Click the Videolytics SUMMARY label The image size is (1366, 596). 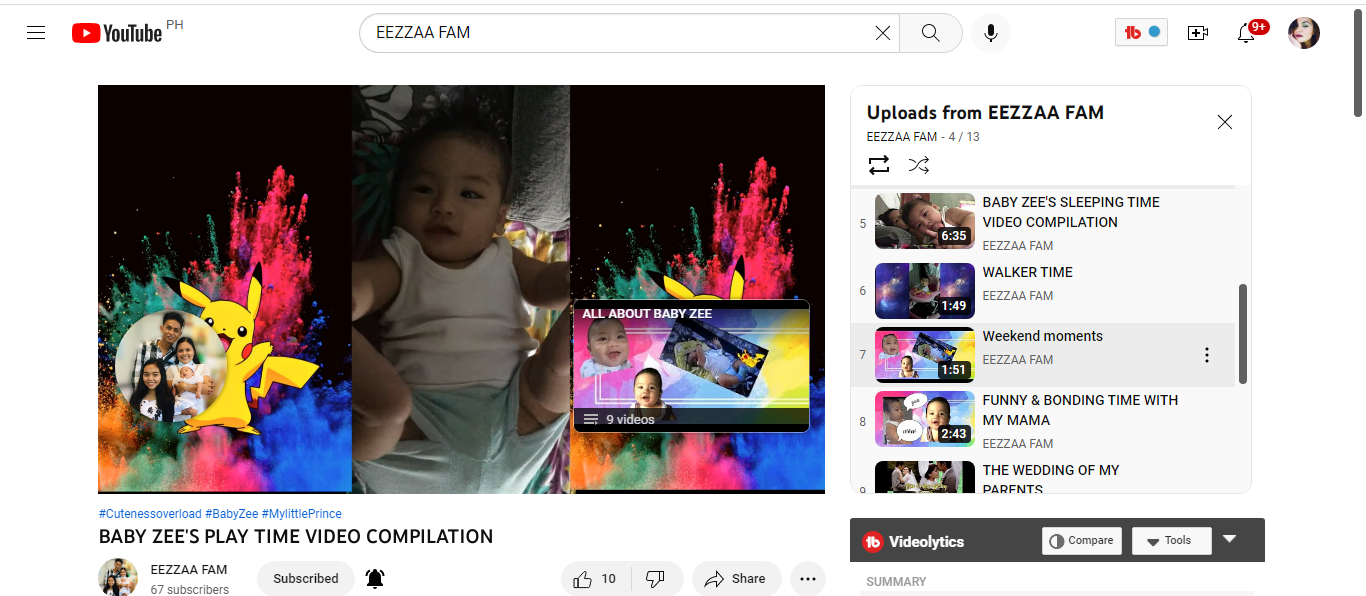896,582
